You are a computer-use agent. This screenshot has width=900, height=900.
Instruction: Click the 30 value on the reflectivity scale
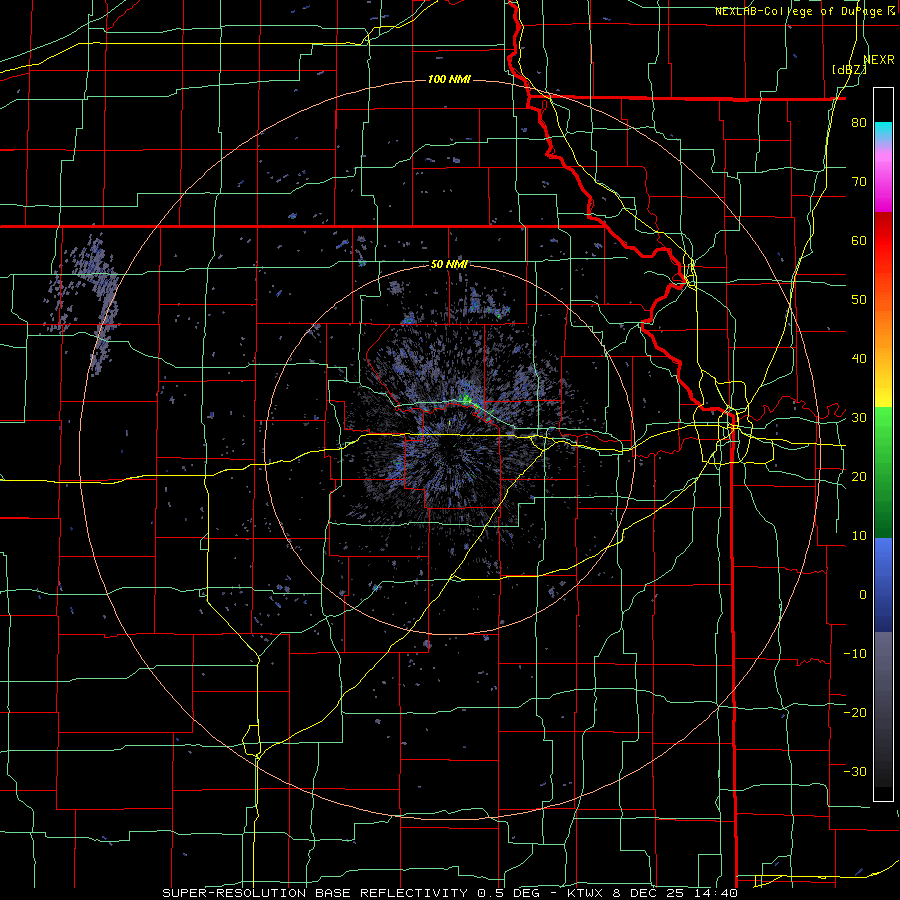click(859, 418)
